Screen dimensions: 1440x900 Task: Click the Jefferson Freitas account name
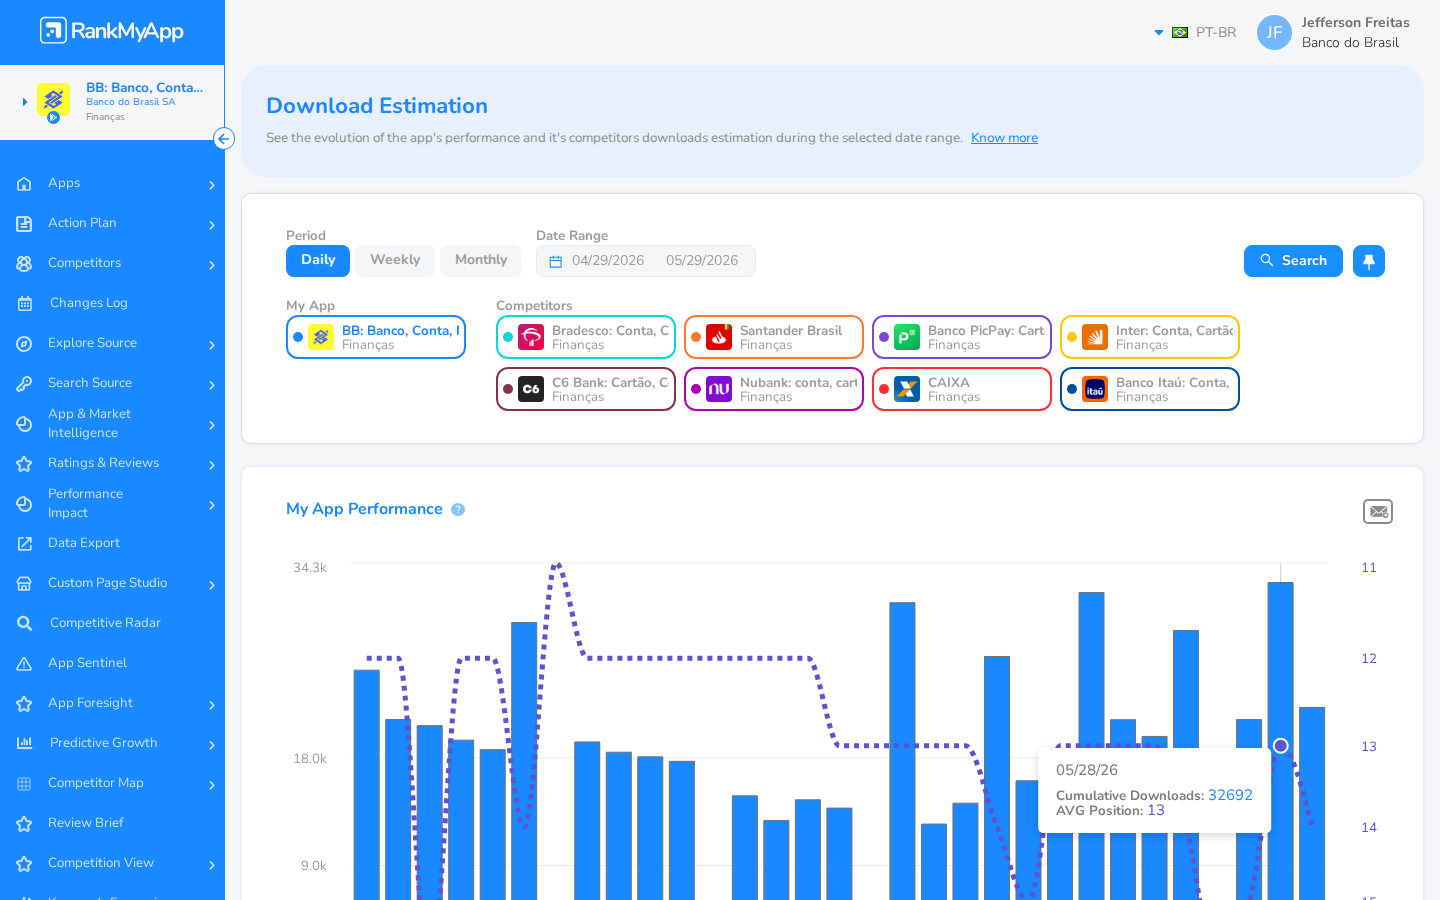(1355, 23)
